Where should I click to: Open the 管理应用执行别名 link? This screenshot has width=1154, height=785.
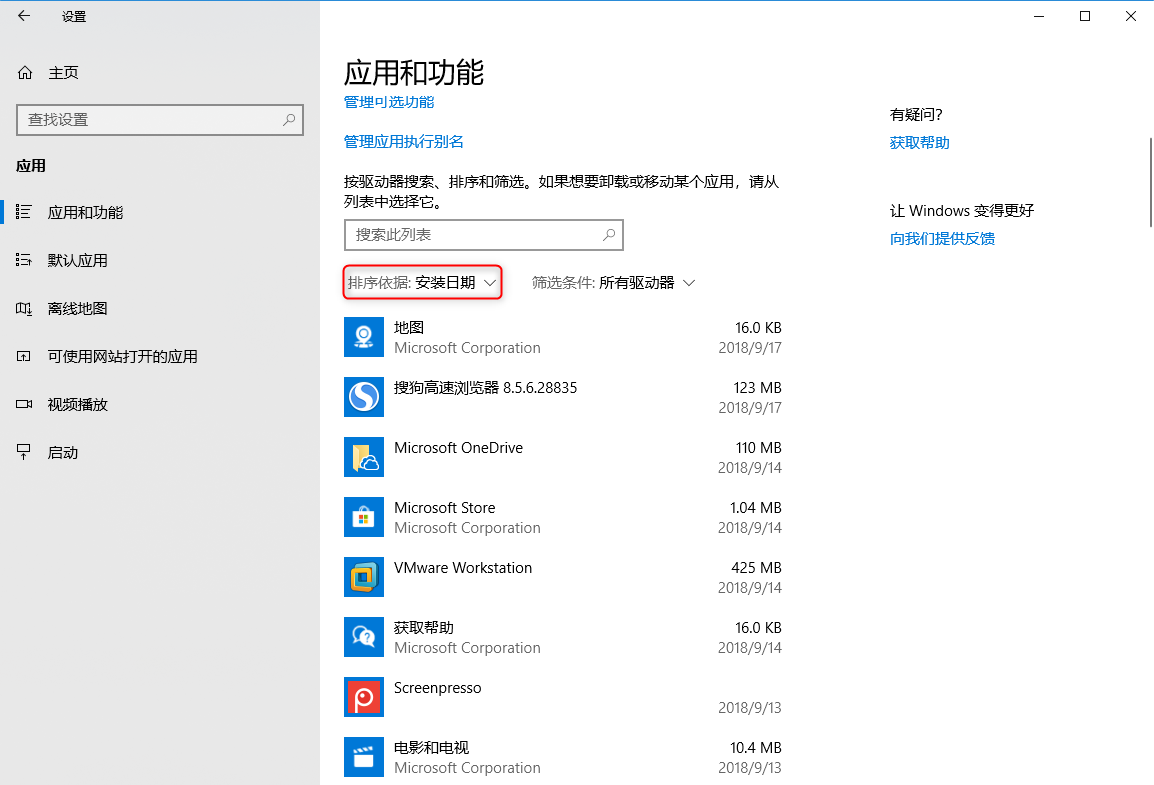tap(403, 141)
